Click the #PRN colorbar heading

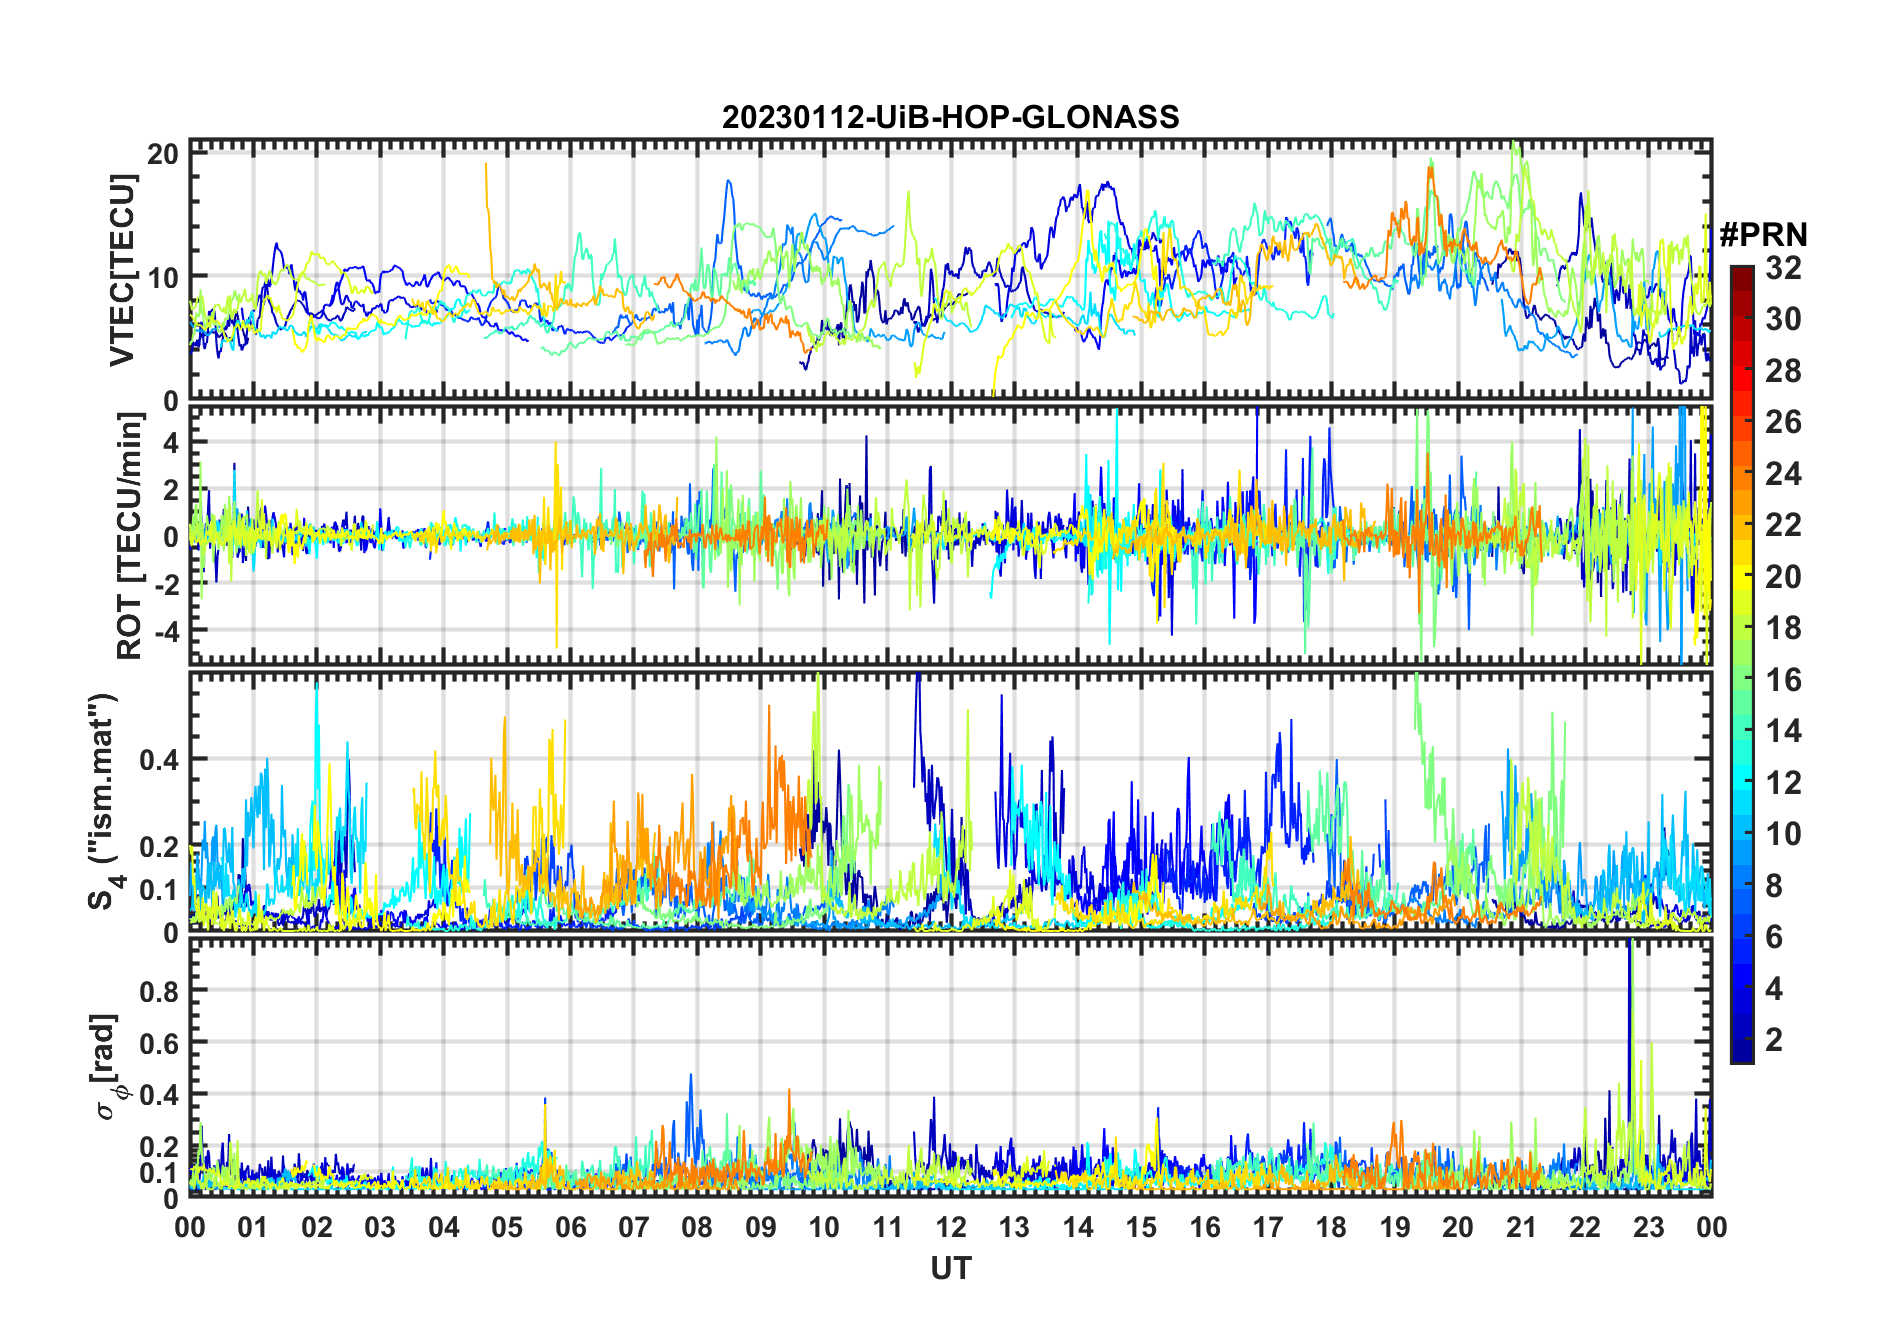pos(1763,235)
